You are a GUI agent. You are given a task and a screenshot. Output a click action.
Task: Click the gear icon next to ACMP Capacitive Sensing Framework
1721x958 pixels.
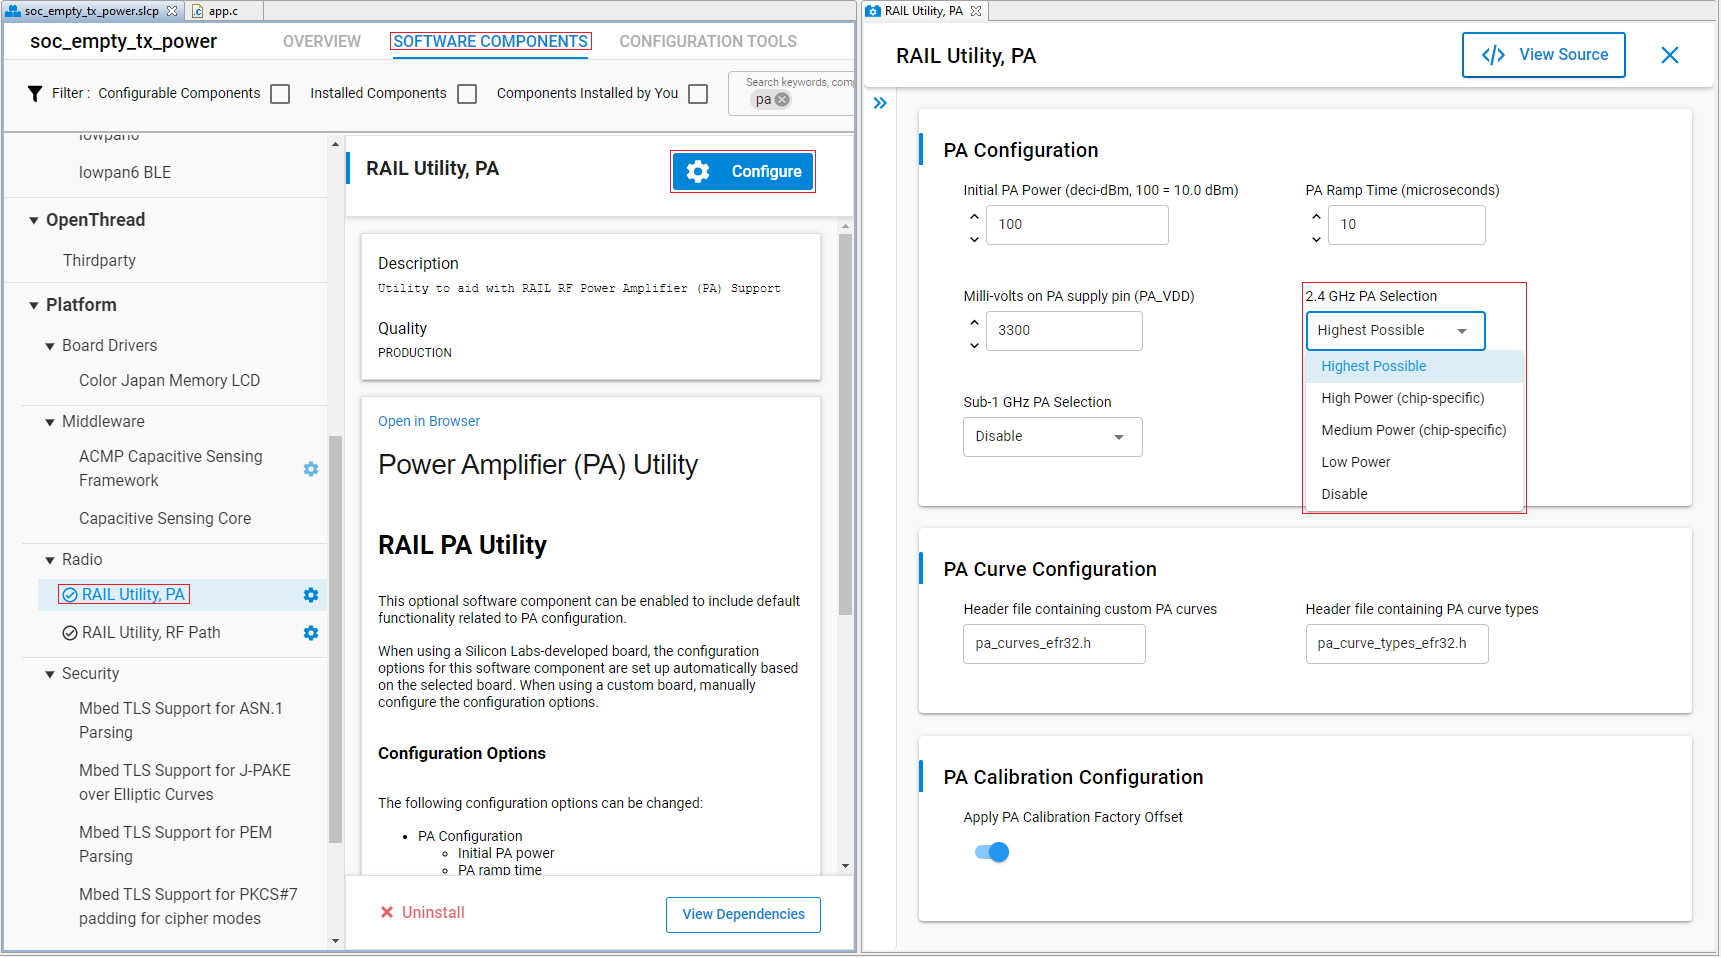click(x=310, y=468)
